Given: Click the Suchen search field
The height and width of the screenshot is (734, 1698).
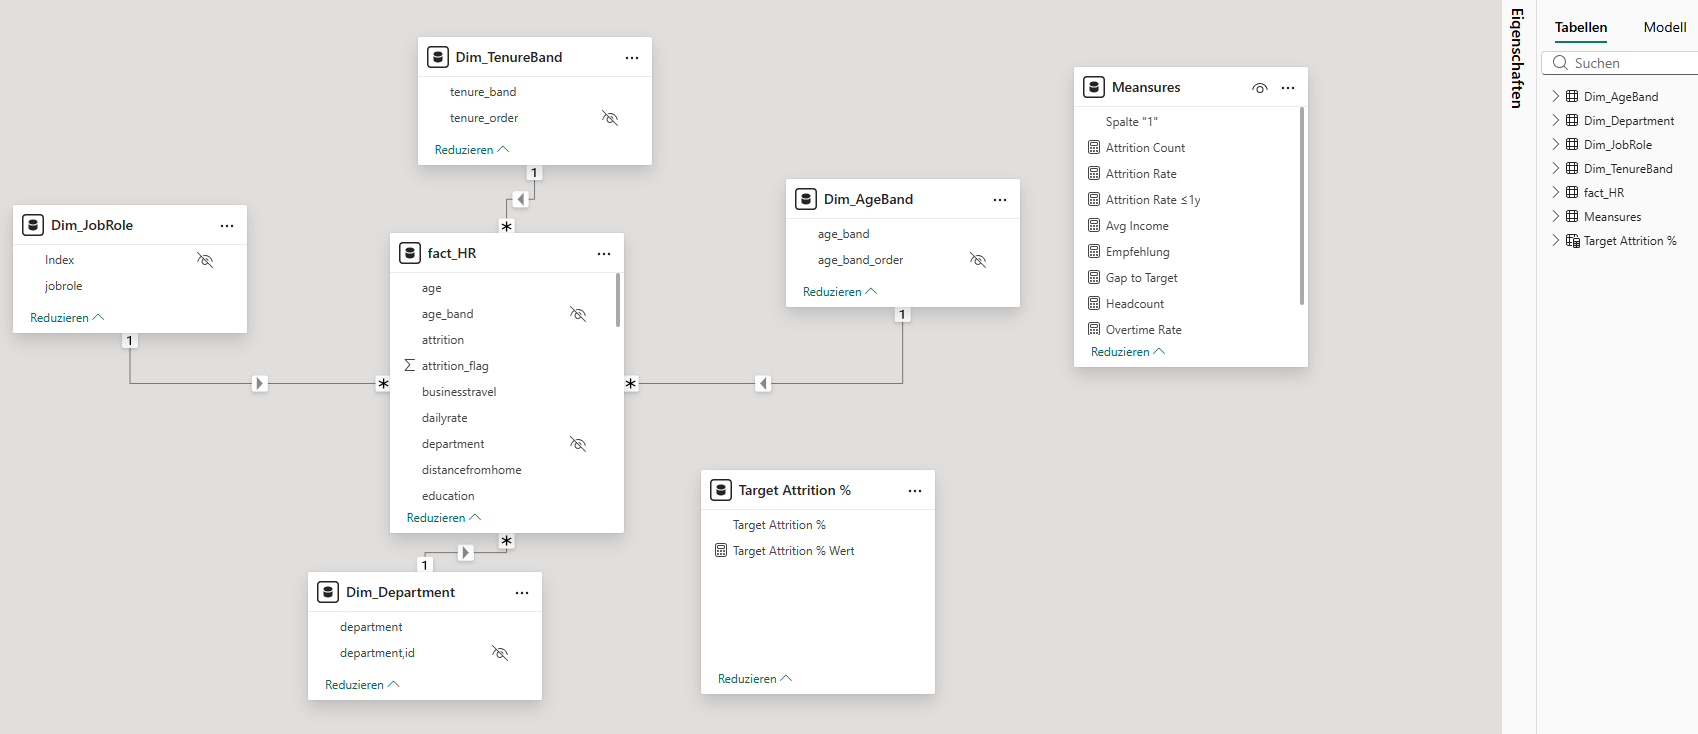Looking at the screenshot, I should (x=1620, y=63).
